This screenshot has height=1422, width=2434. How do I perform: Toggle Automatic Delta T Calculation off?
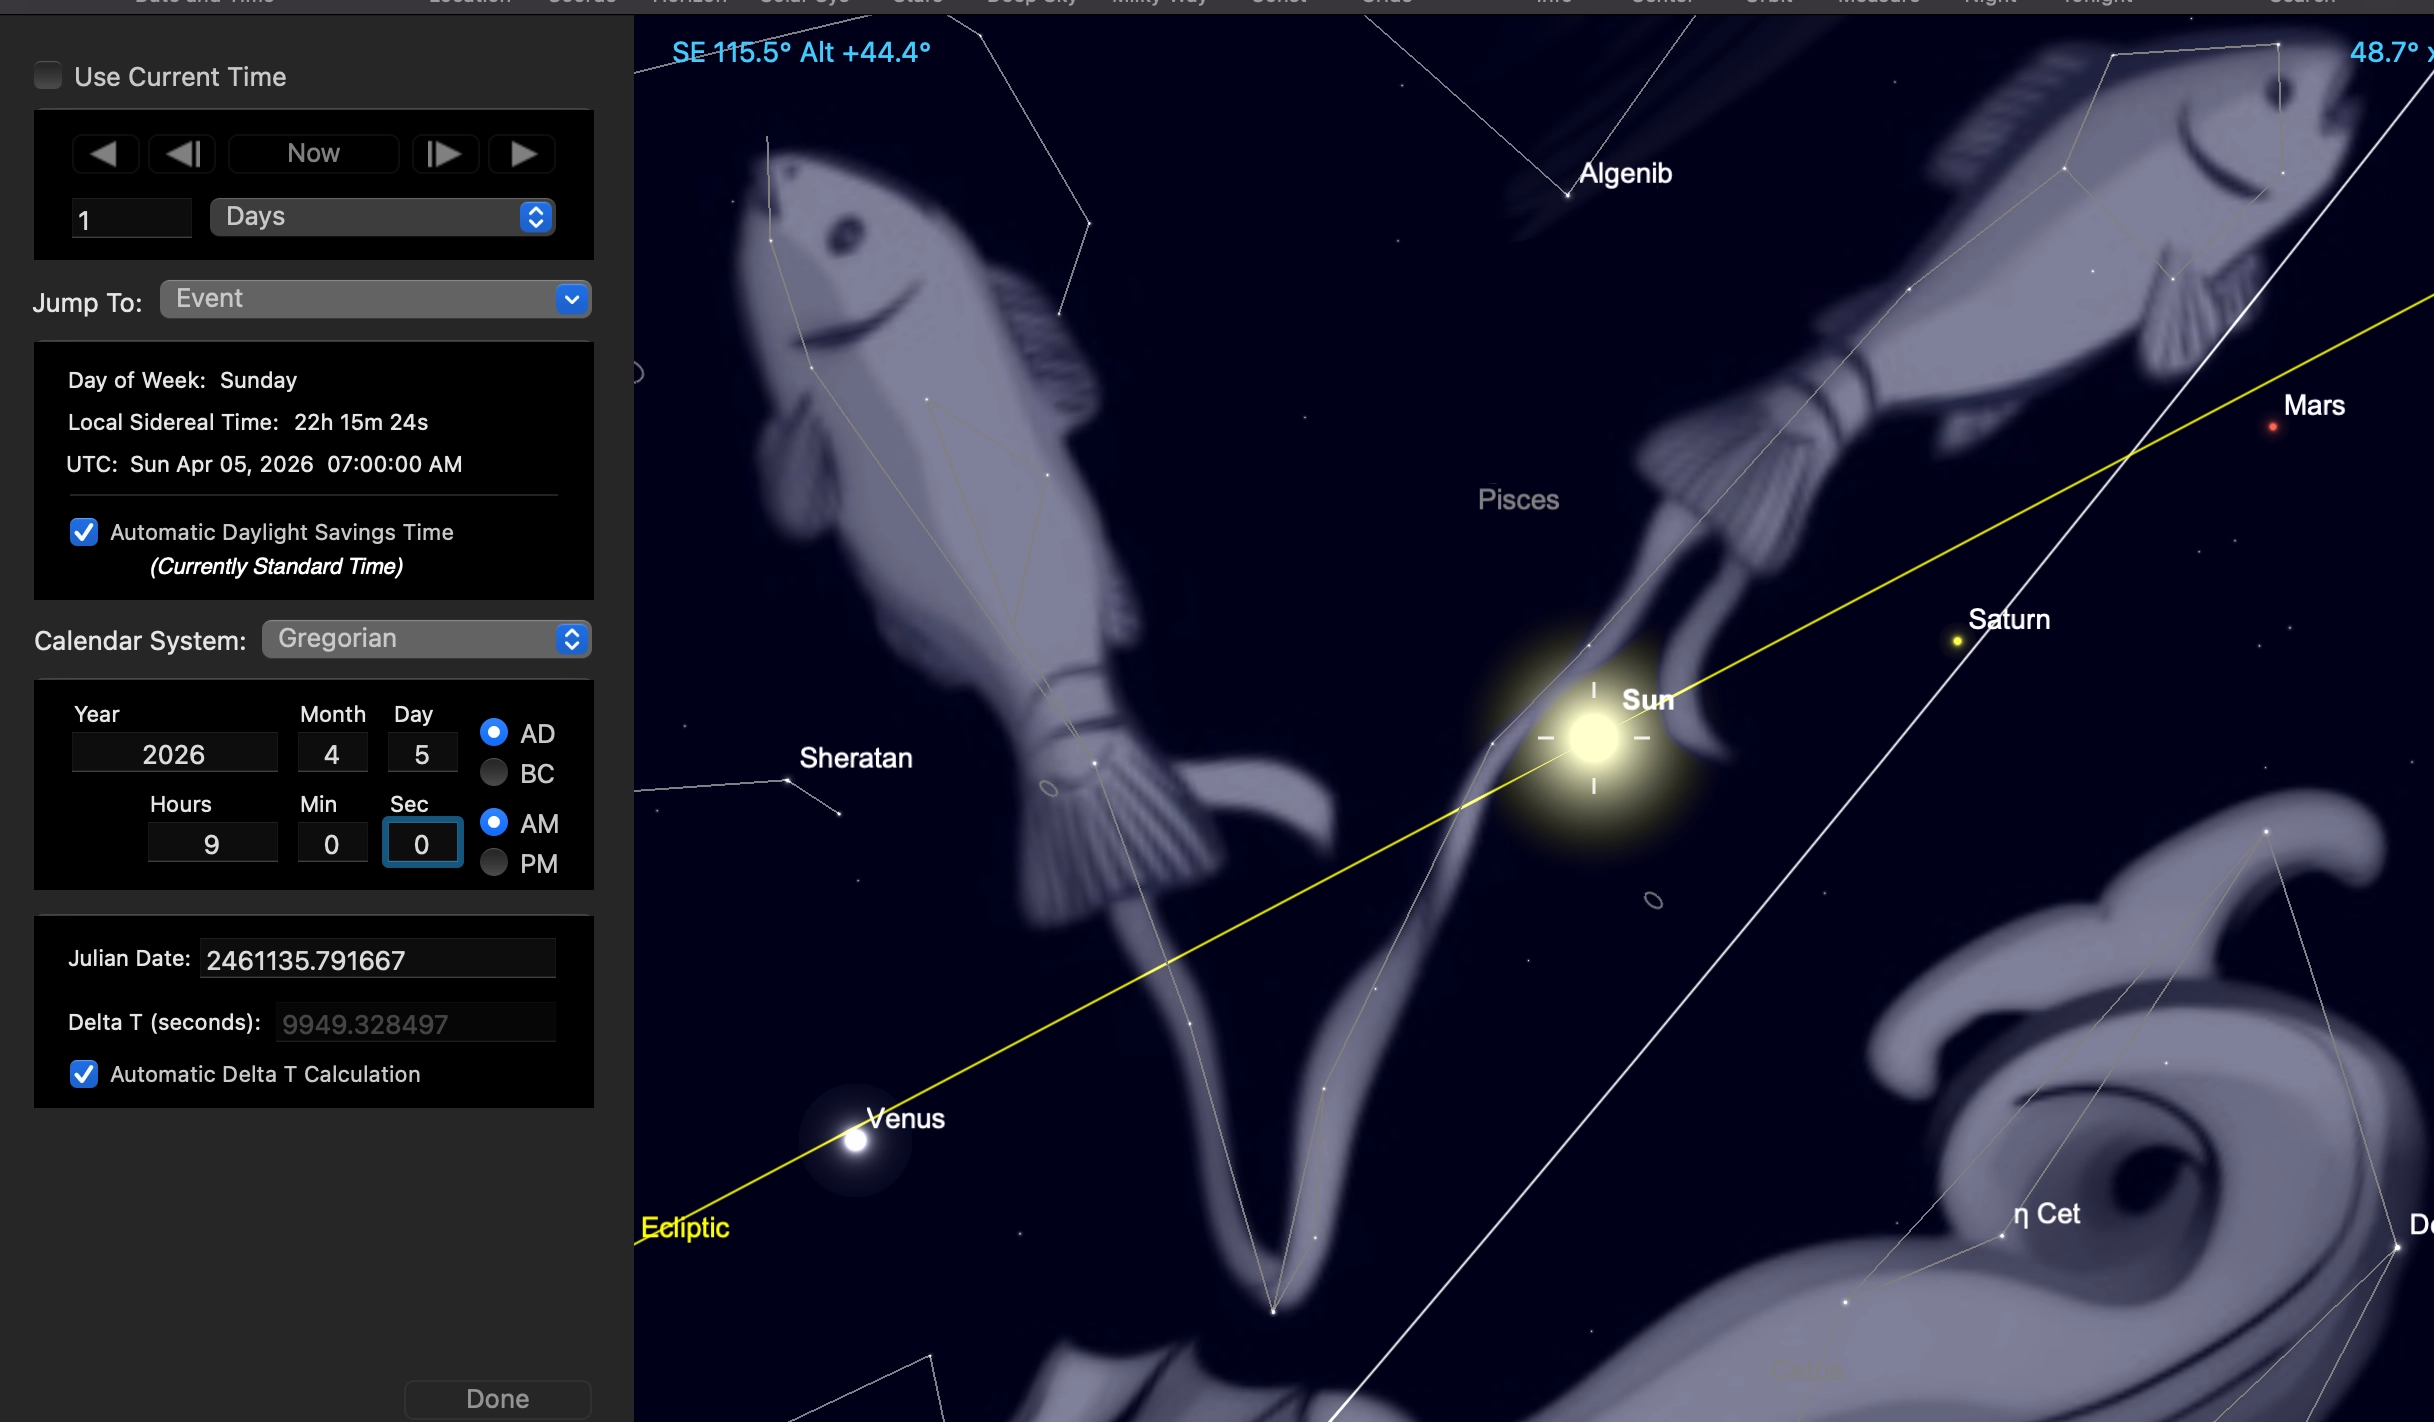point(84,1074)
